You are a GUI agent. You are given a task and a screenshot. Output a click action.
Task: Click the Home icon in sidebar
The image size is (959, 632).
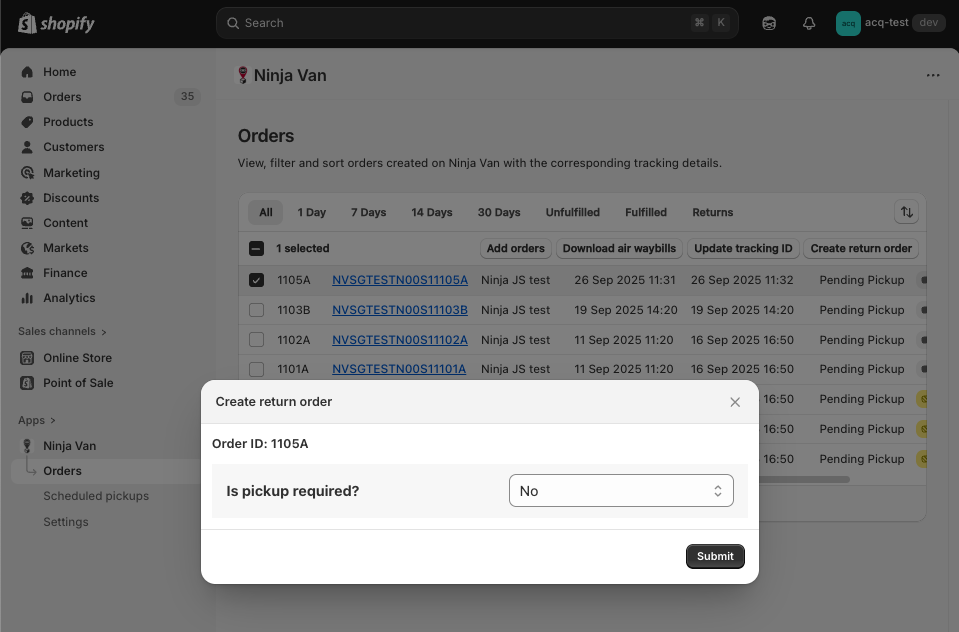27,72
